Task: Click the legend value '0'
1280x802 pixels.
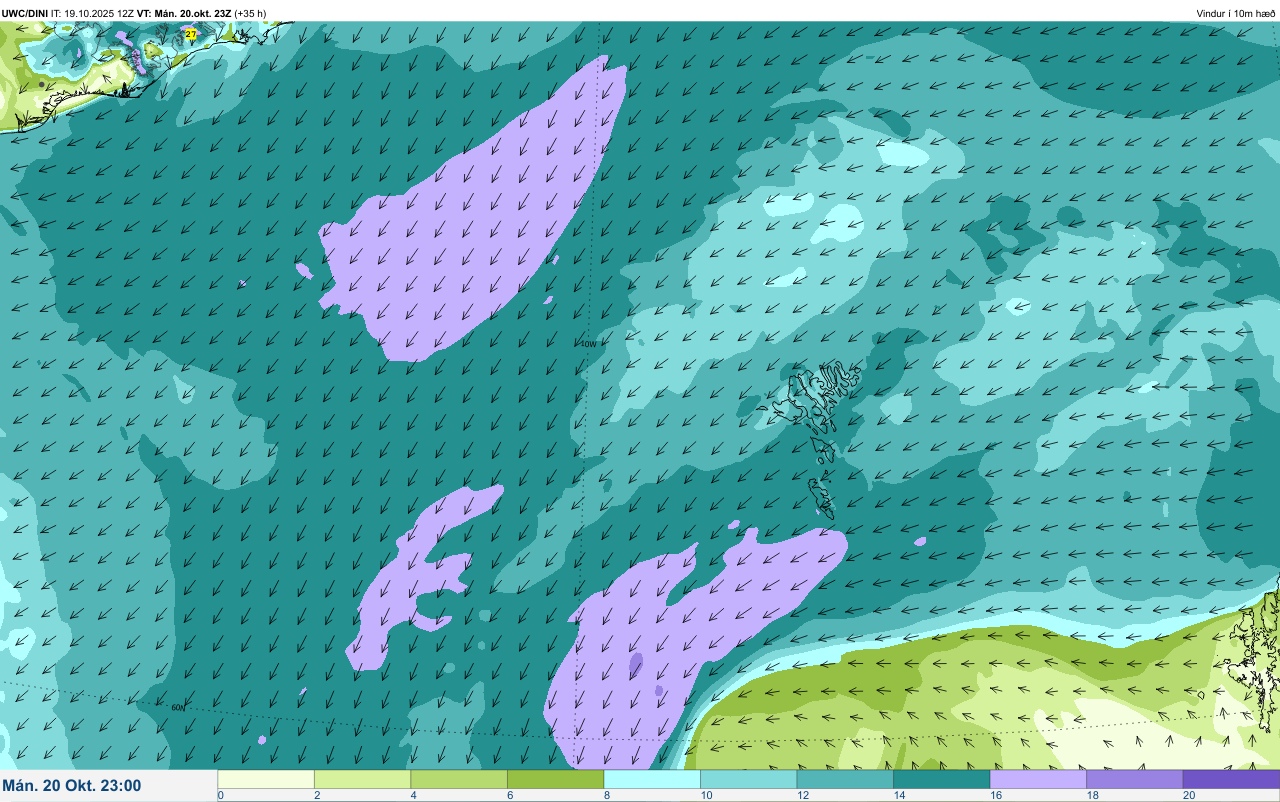Action: pos(220,795)
